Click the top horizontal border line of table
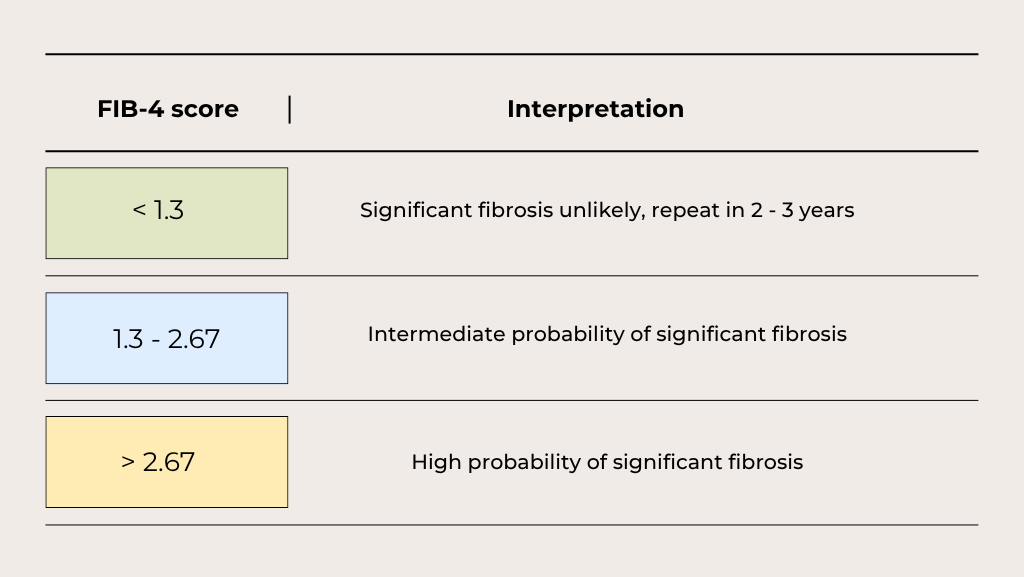 512,54
